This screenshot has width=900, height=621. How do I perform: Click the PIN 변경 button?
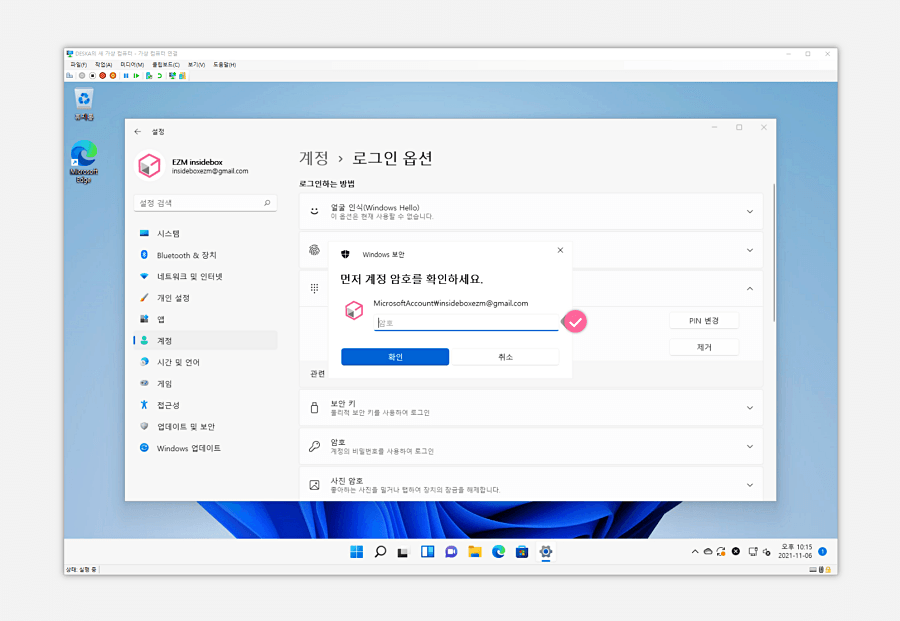704,320
